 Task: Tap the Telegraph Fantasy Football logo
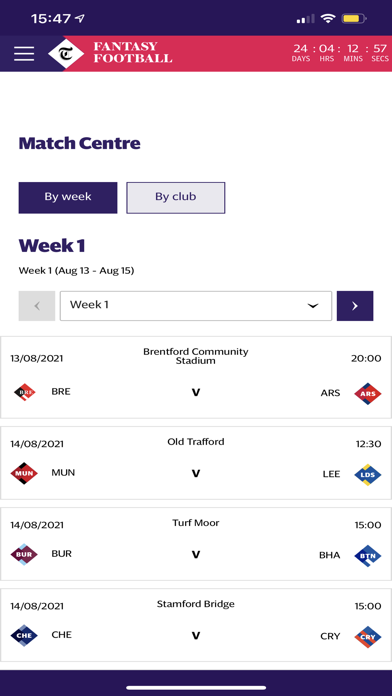110,53
